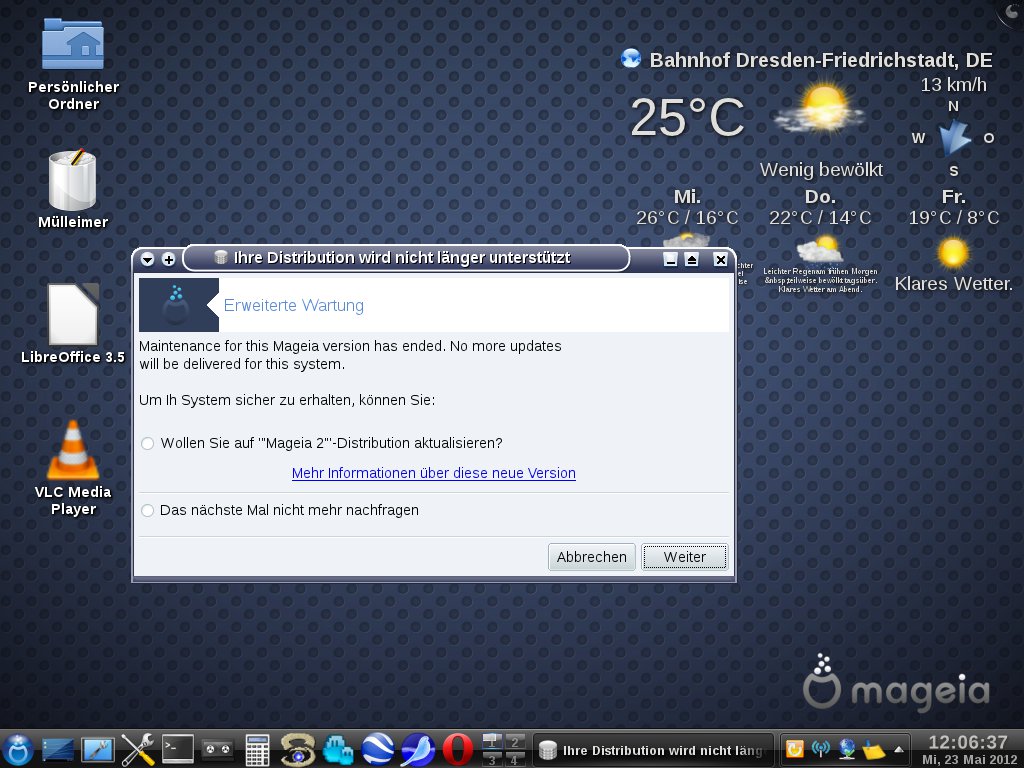Open the telephone-with-eye panel icon
This screenshot has height=768, width=1024.
tap(298, 749)
